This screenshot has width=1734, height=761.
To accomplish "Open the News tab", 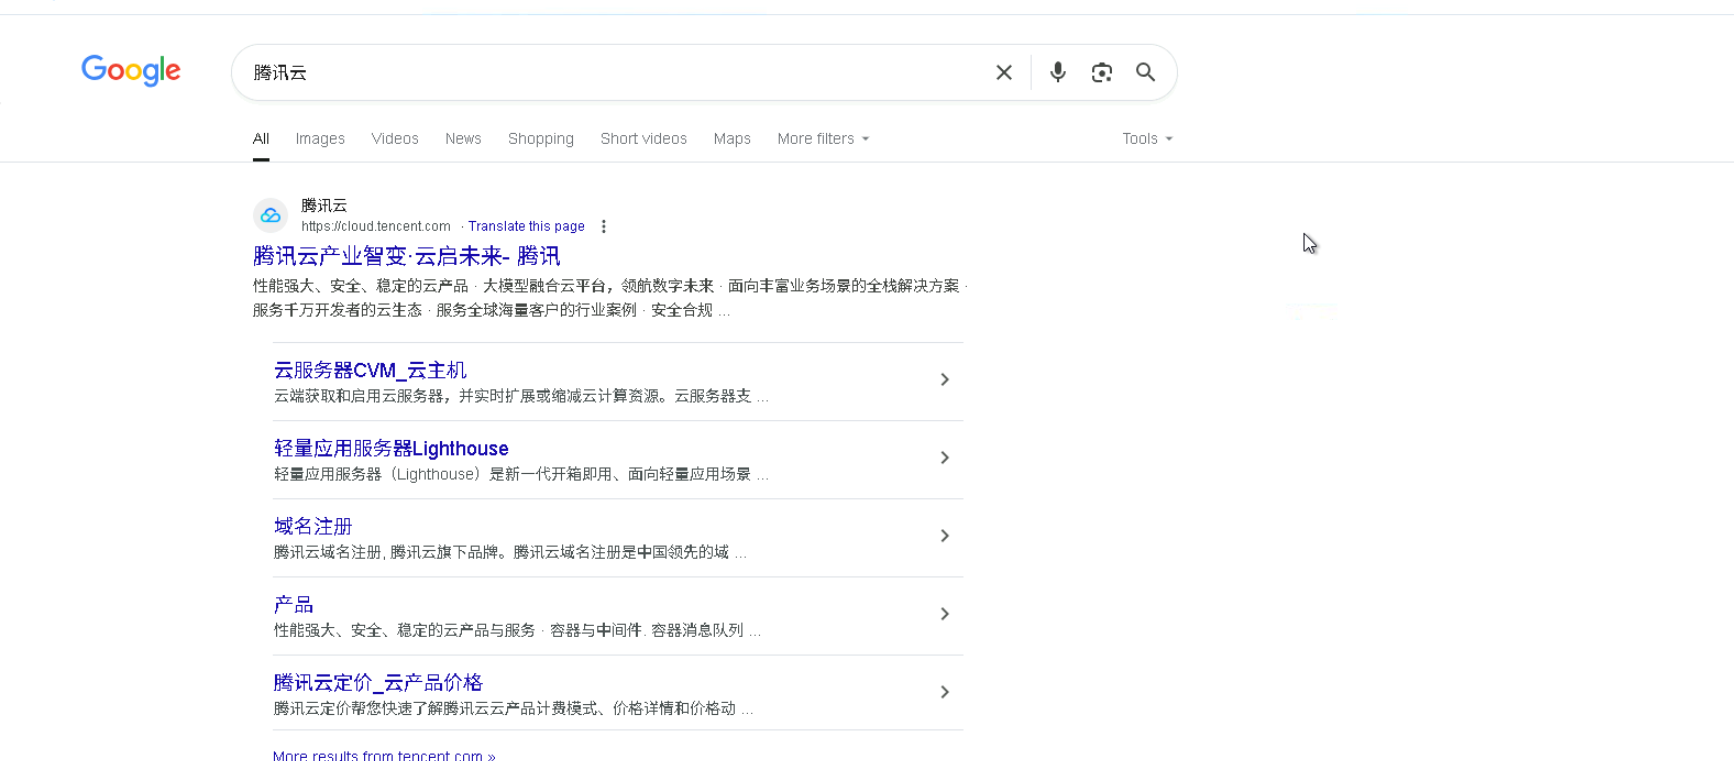I will (x=463, y=139).
